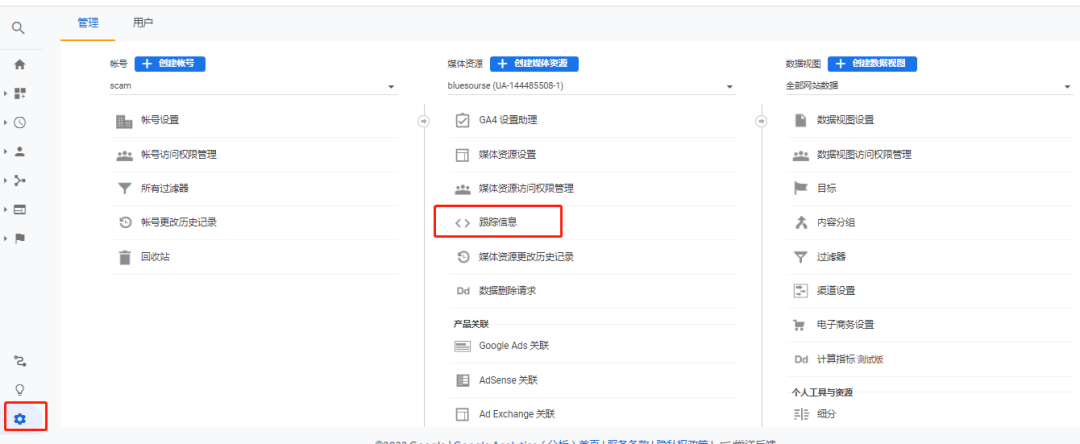Open the Google Ads 关联 link
The height and width of the screenshot is (444, 1080).
513,346
